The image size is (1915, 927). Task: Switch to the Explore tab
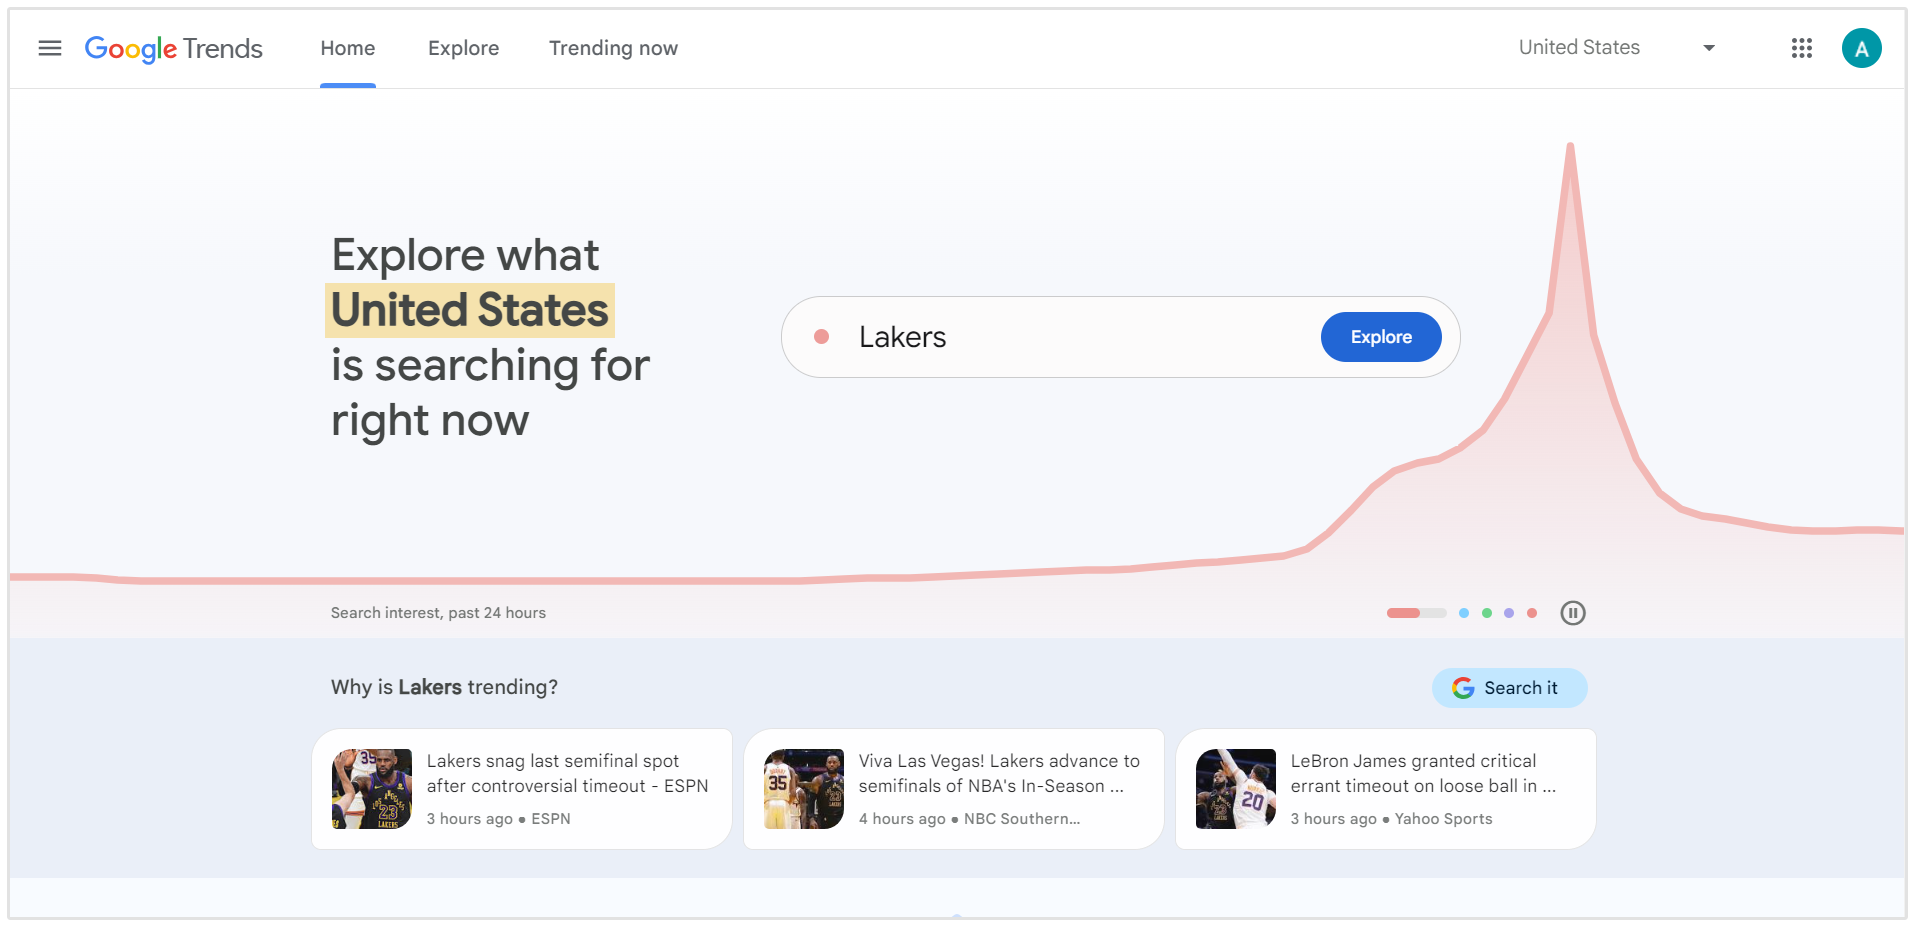tap(463, 47)
